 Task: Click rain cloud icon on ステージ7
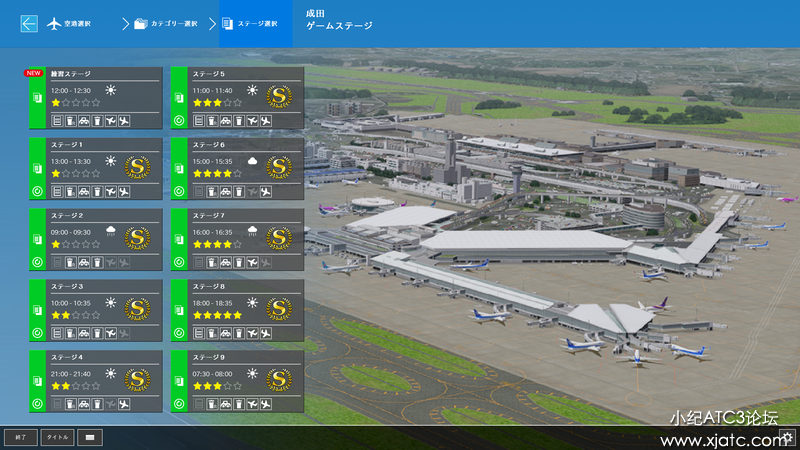[x=252, y=232]
